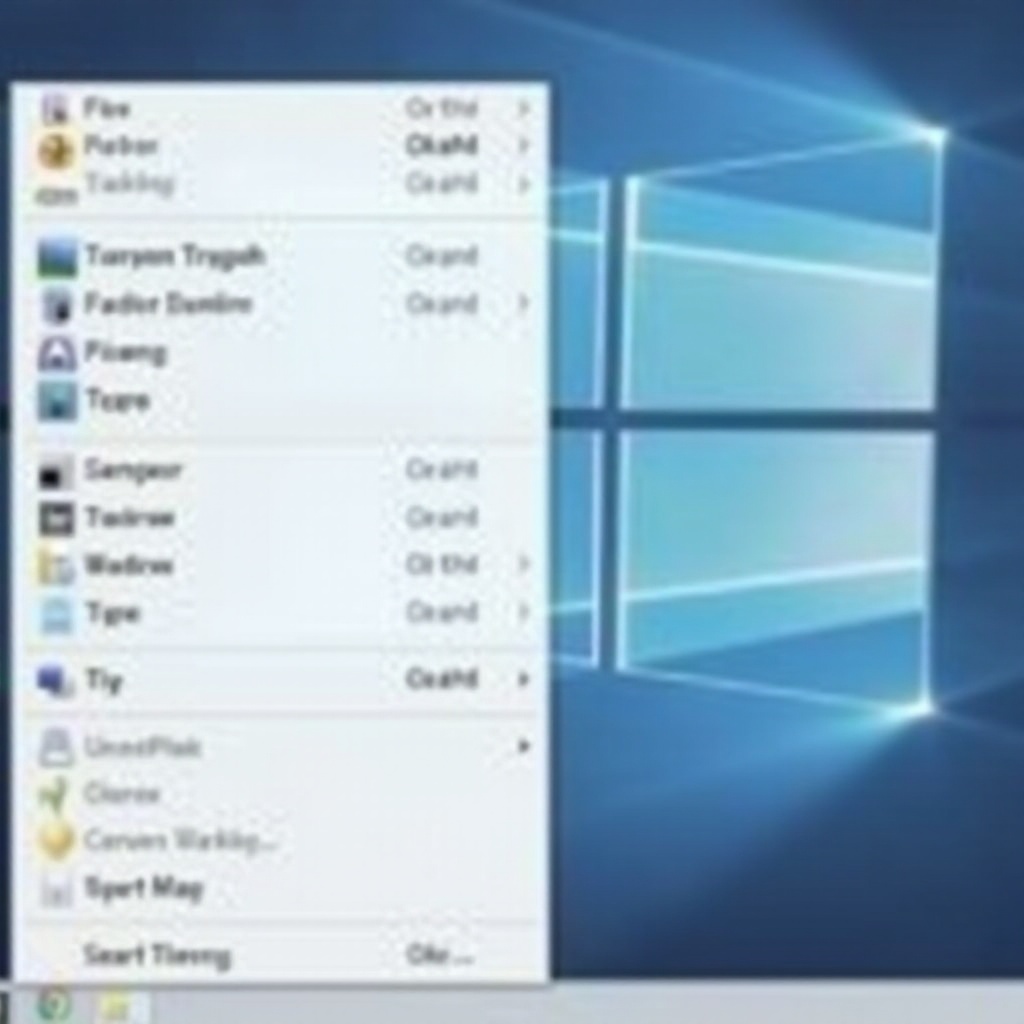Image resolution: width=1024 pixels, height=1024 pixels.
Task: Click the icon beside Fadior Dembre
Action: tap(57, 305)
